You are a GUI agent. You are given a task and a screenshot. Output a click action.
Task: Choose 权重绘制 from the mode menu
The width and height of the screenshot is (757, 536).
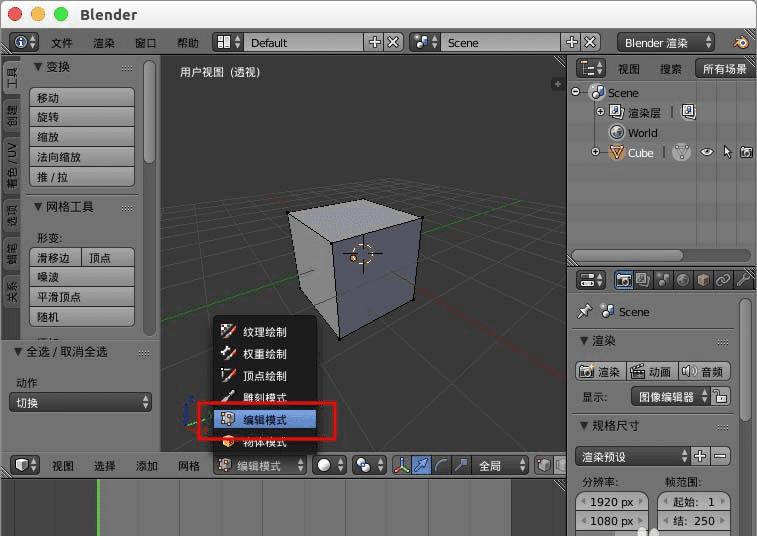pyautogui.click(x=265, y=353)
